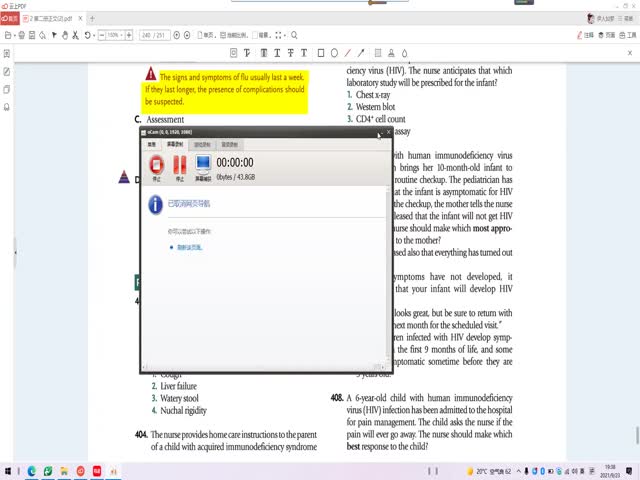
Task: Select the highlighted text annotation tool
Action: coord(264,53)
